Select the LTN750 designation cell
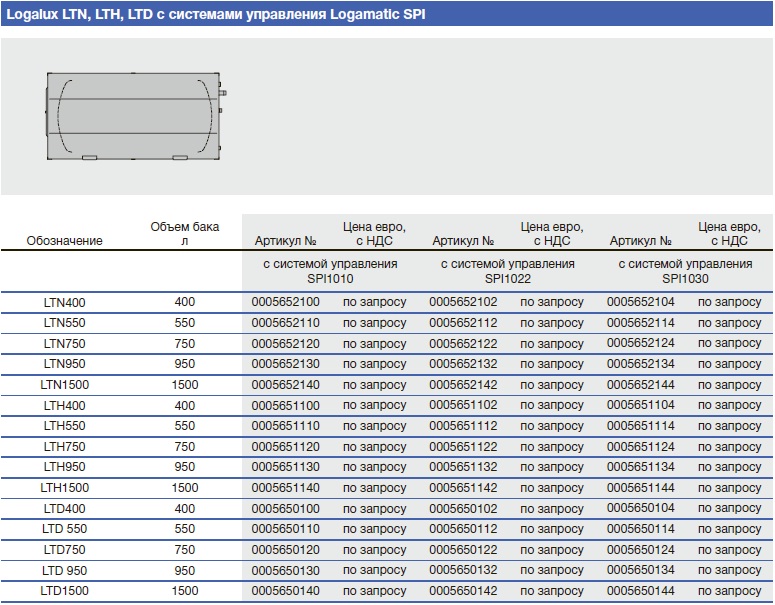 [x=64, y=344]
